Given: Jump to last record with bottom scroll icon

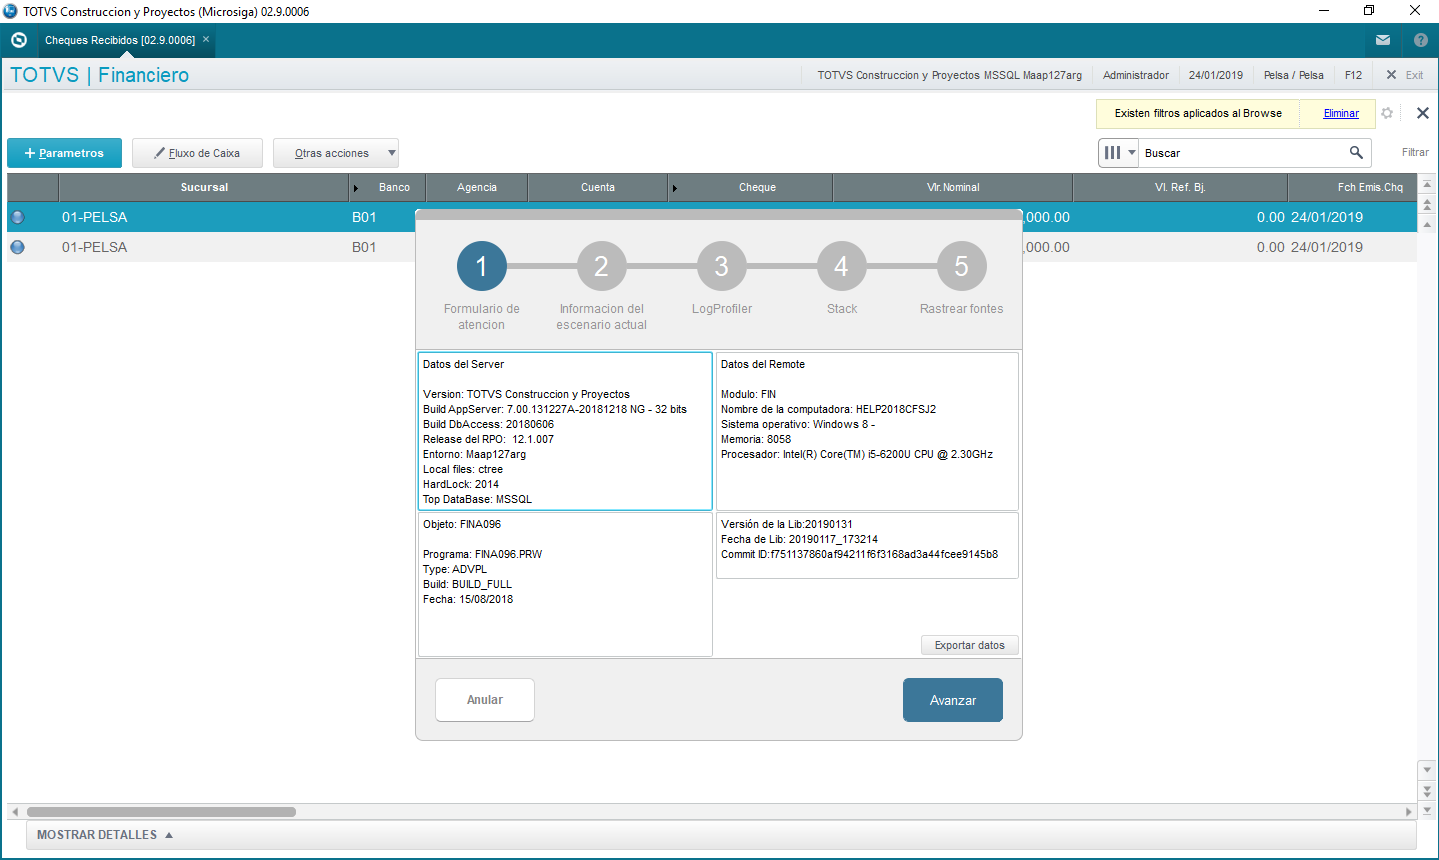Looking at the screenshot, I should 1427,810.
